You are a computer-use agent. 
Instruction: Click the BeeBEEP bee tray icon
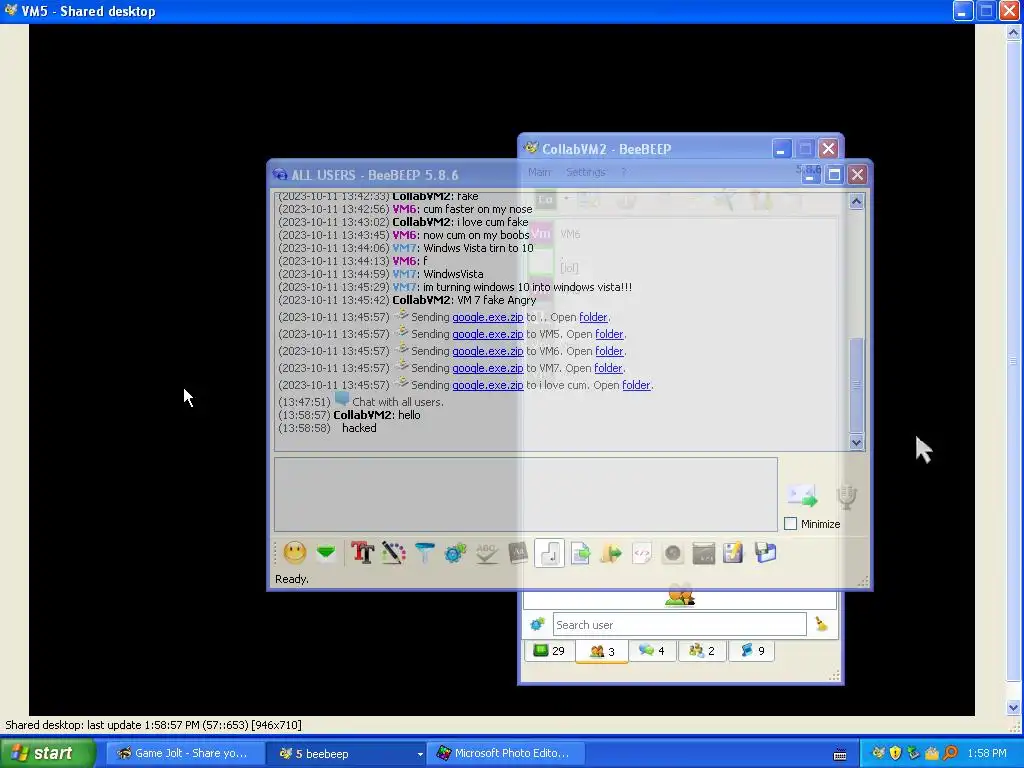[879, 754]
